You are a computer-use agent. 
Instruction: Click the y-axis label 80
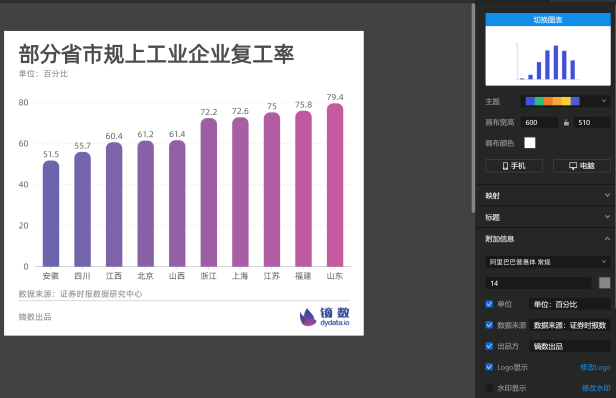(x=24, y=103)
